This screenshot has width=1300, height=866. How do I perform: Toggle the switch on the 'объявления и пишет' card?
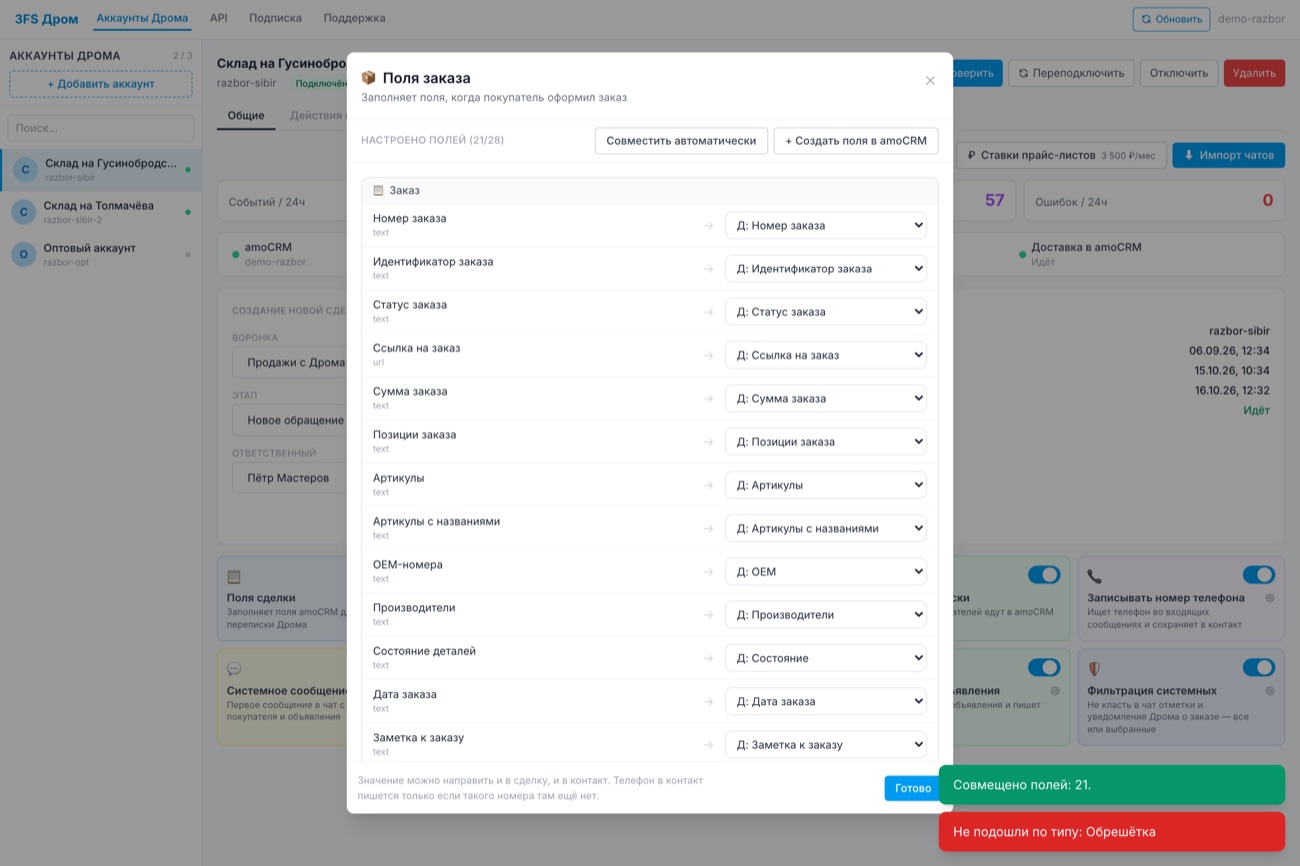[x=1044, y=667]
